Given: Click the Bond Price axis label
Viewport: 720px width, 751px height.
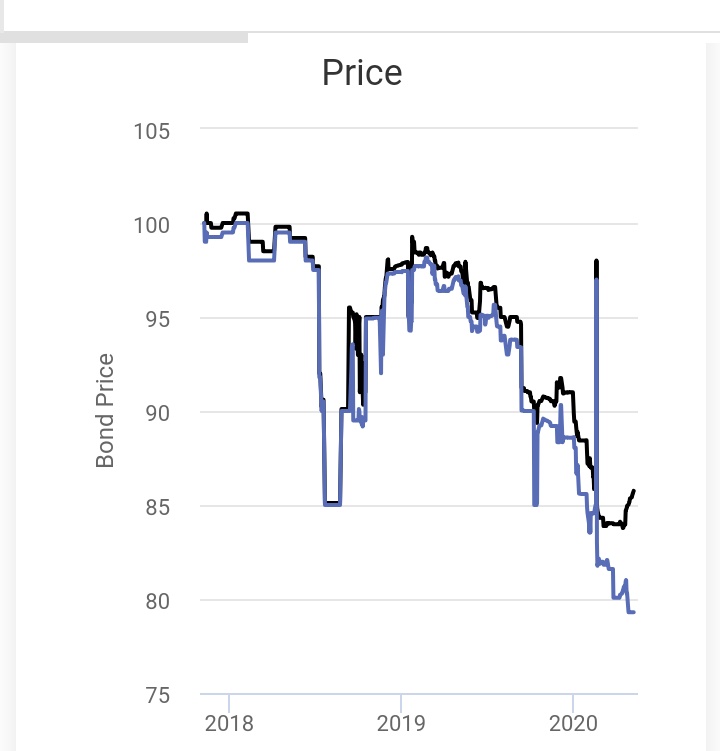Looking at the screenshot, I should point(106,411).
